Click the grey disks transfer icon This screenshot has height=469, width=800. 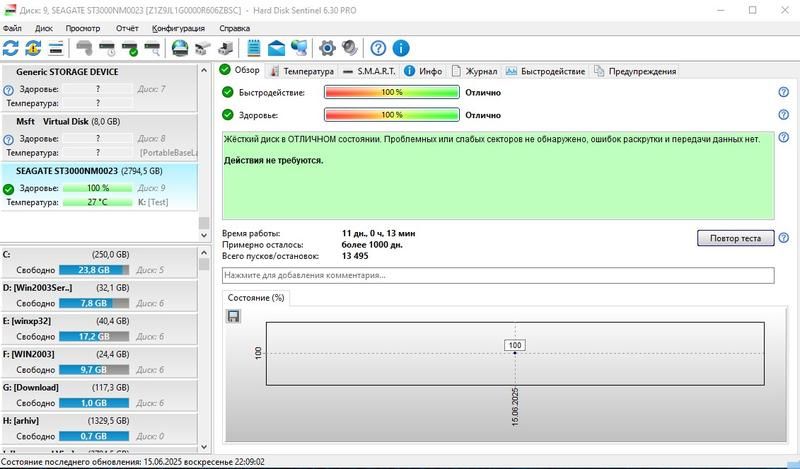pos(203,48)
